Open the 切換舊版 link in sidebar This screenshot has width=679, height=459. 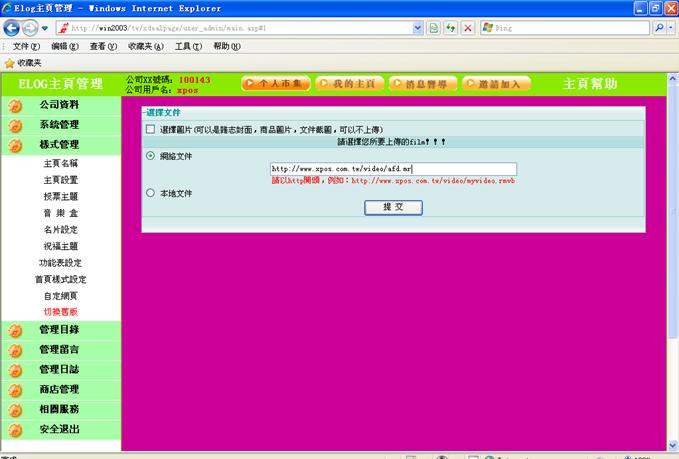click(60, 312)
